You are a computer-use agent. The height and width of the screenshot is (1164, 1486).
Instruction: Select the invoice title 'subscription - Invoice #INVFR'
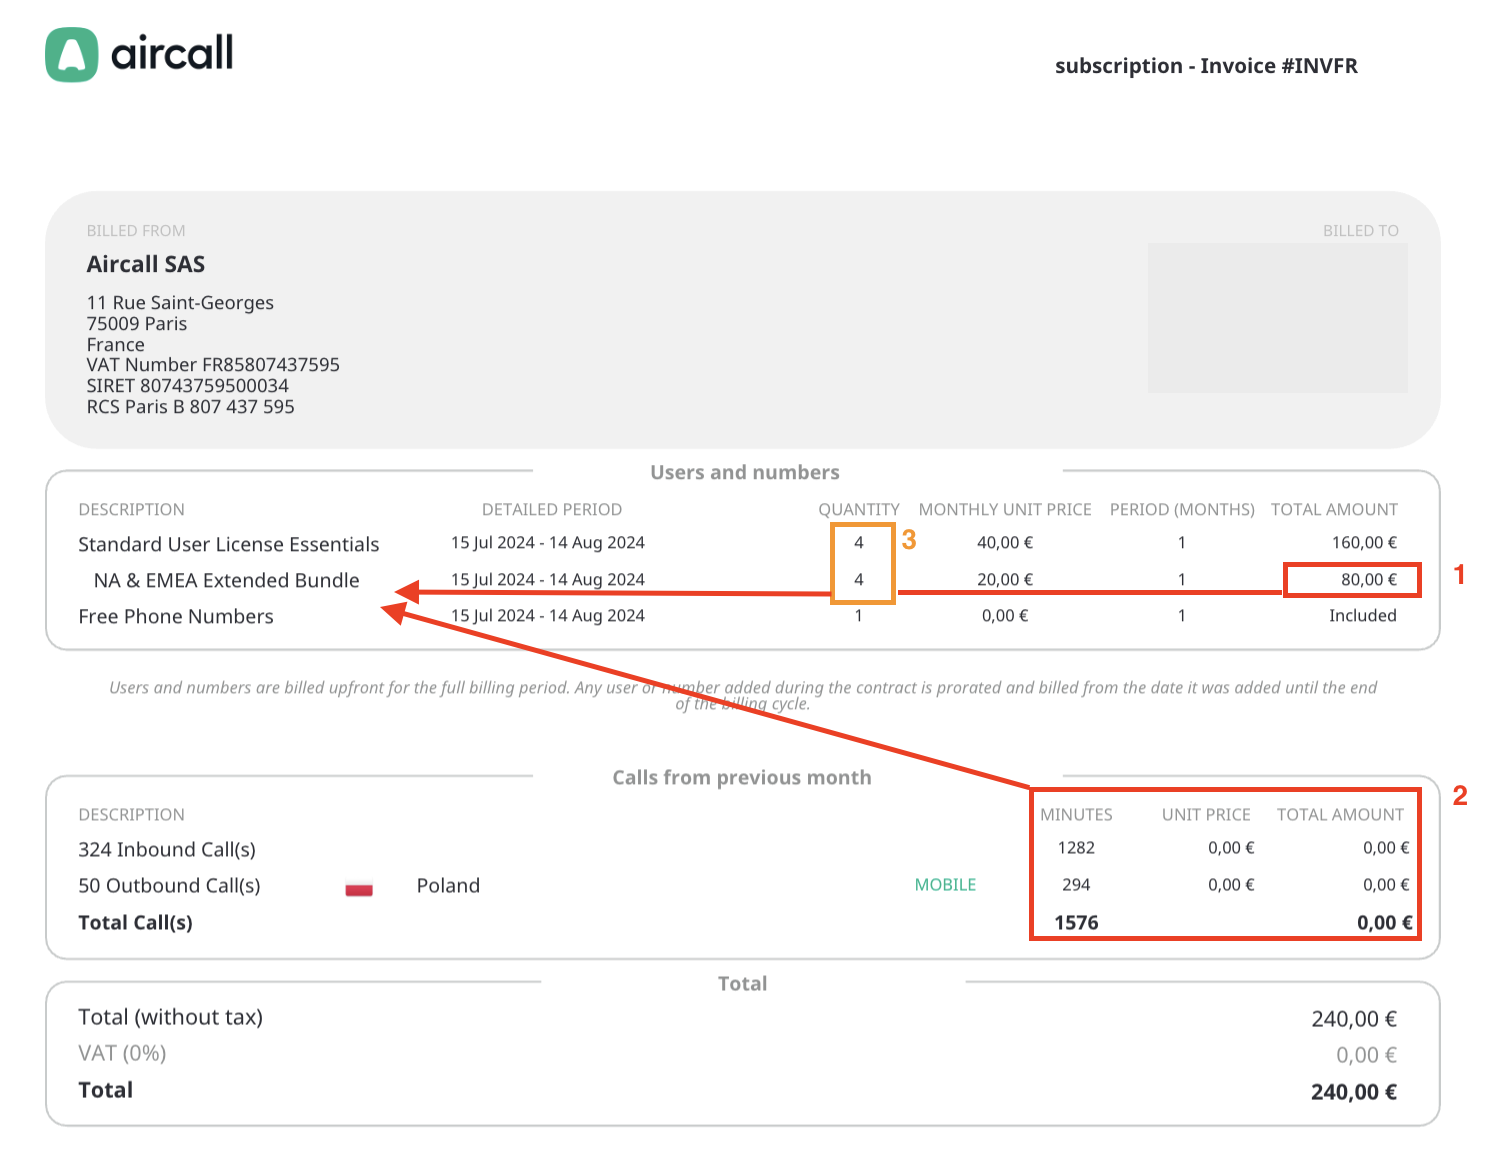[x=1206, y=66]
